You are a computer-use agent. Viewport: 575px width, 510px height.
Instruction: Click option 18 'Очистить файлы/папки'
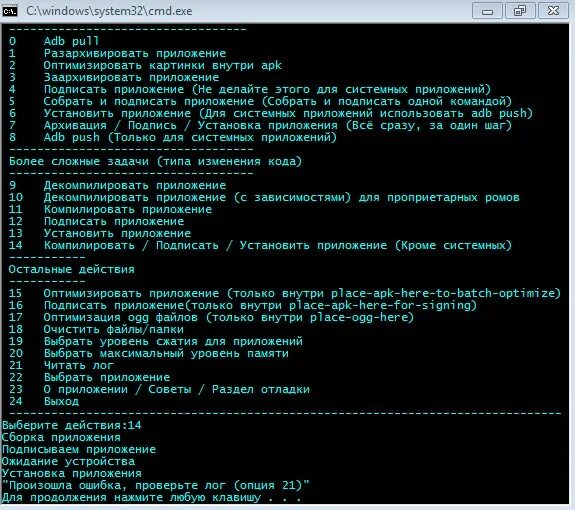point(96,329)
